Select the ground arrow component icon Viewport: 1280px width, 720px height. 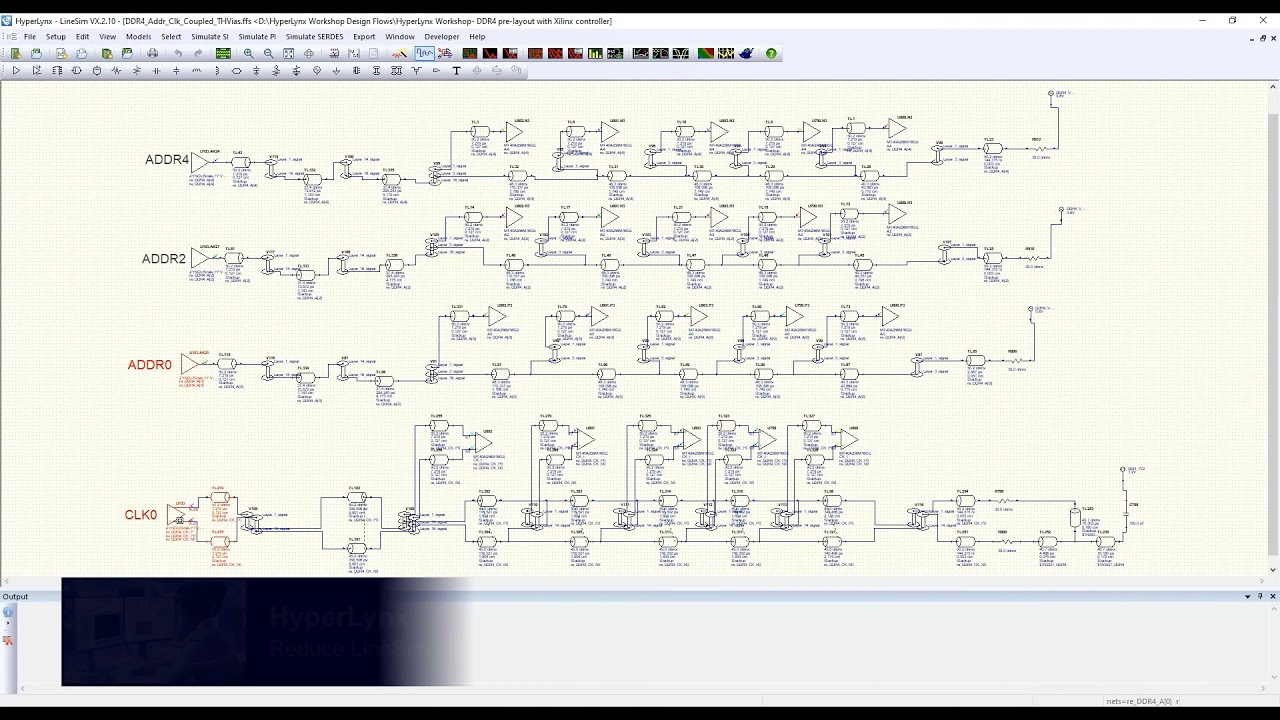click(x=336, y=71)
